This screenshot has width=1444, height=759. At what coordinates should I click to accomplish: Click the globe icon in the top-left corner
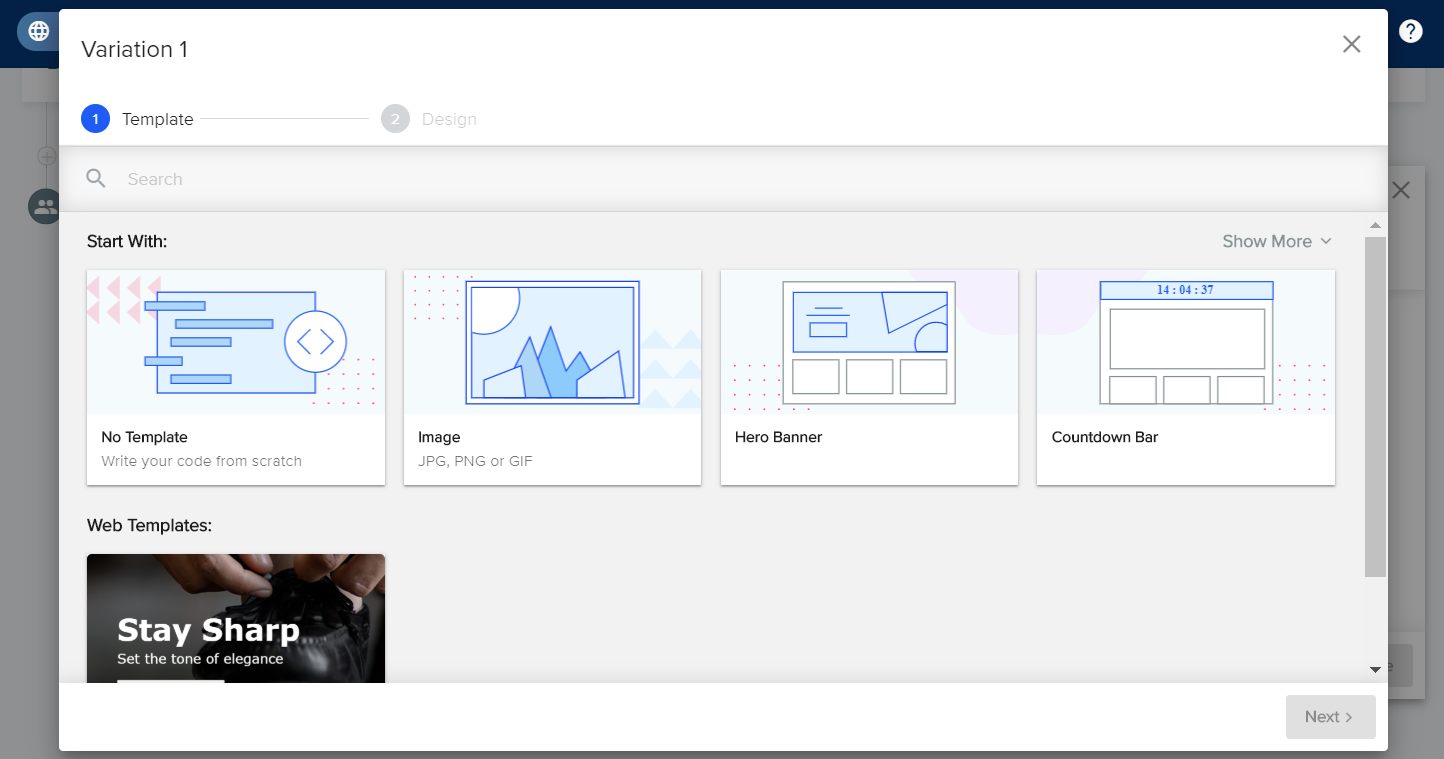tap(38, 30)
